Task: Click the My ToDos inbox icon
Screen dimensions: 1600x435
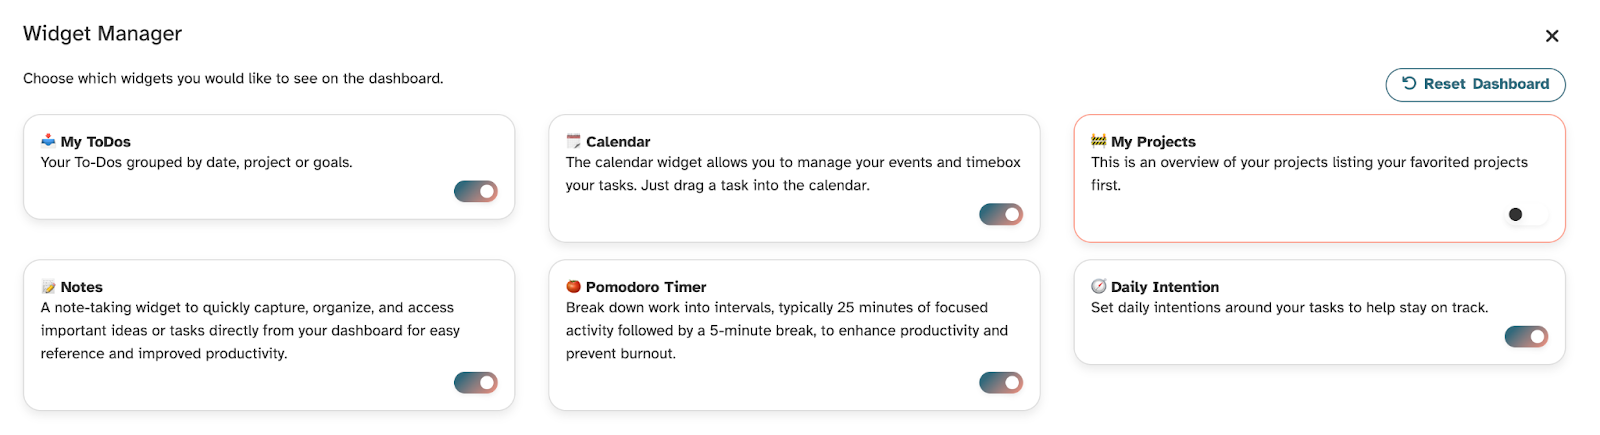Action: click(48, 141)
